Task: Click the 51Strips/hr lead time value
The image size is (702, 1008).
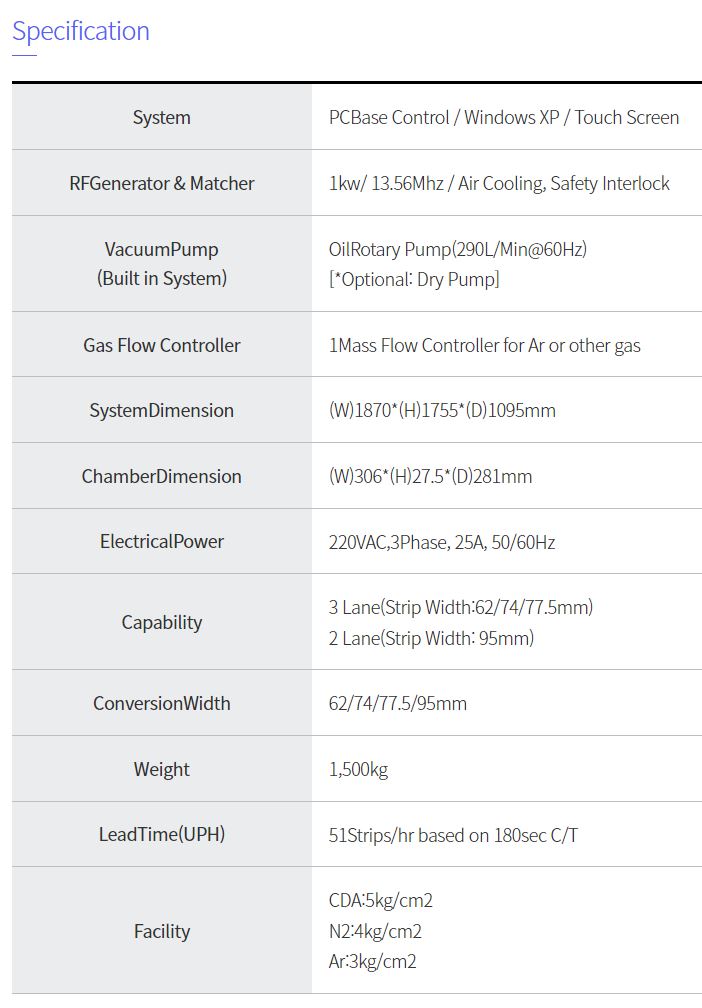Action: 452,834
